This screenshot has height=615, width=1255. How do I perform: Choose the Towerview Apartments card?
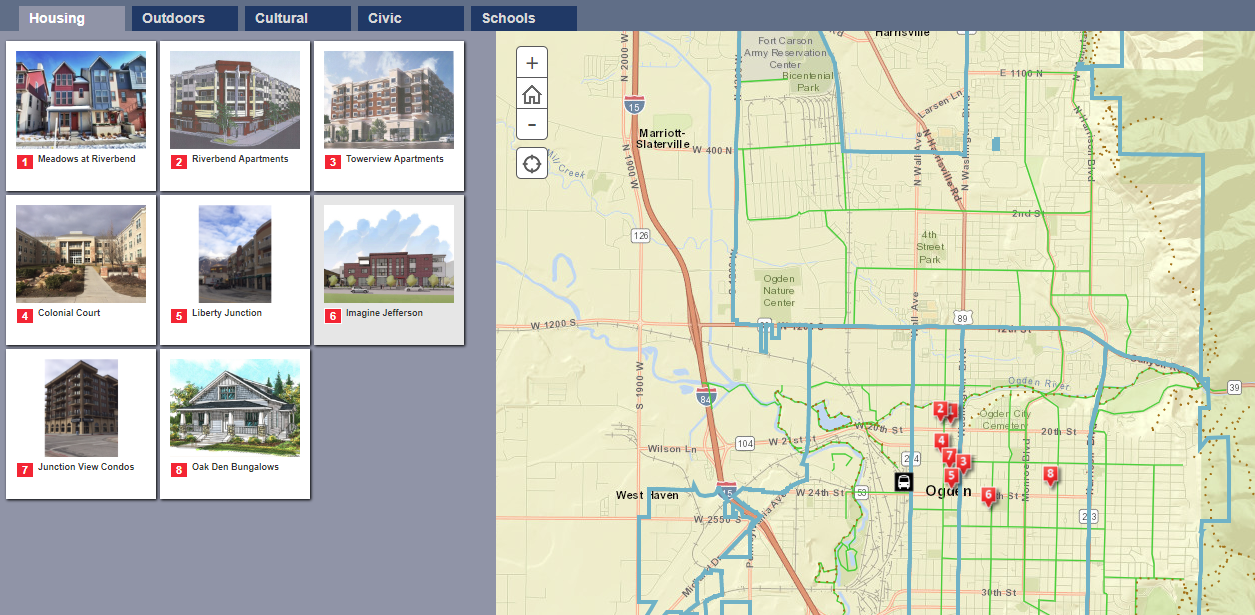[x=389, y=116]
